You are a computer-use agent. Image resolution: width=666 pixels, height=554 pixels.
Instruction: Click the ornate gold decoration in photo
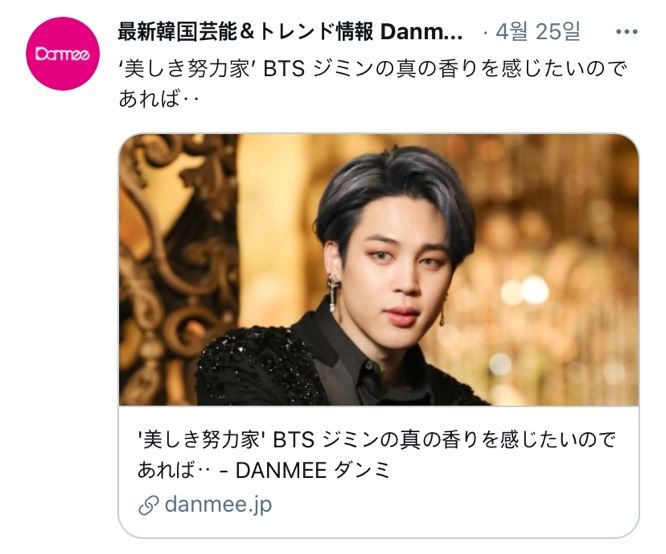coord(178,270)
